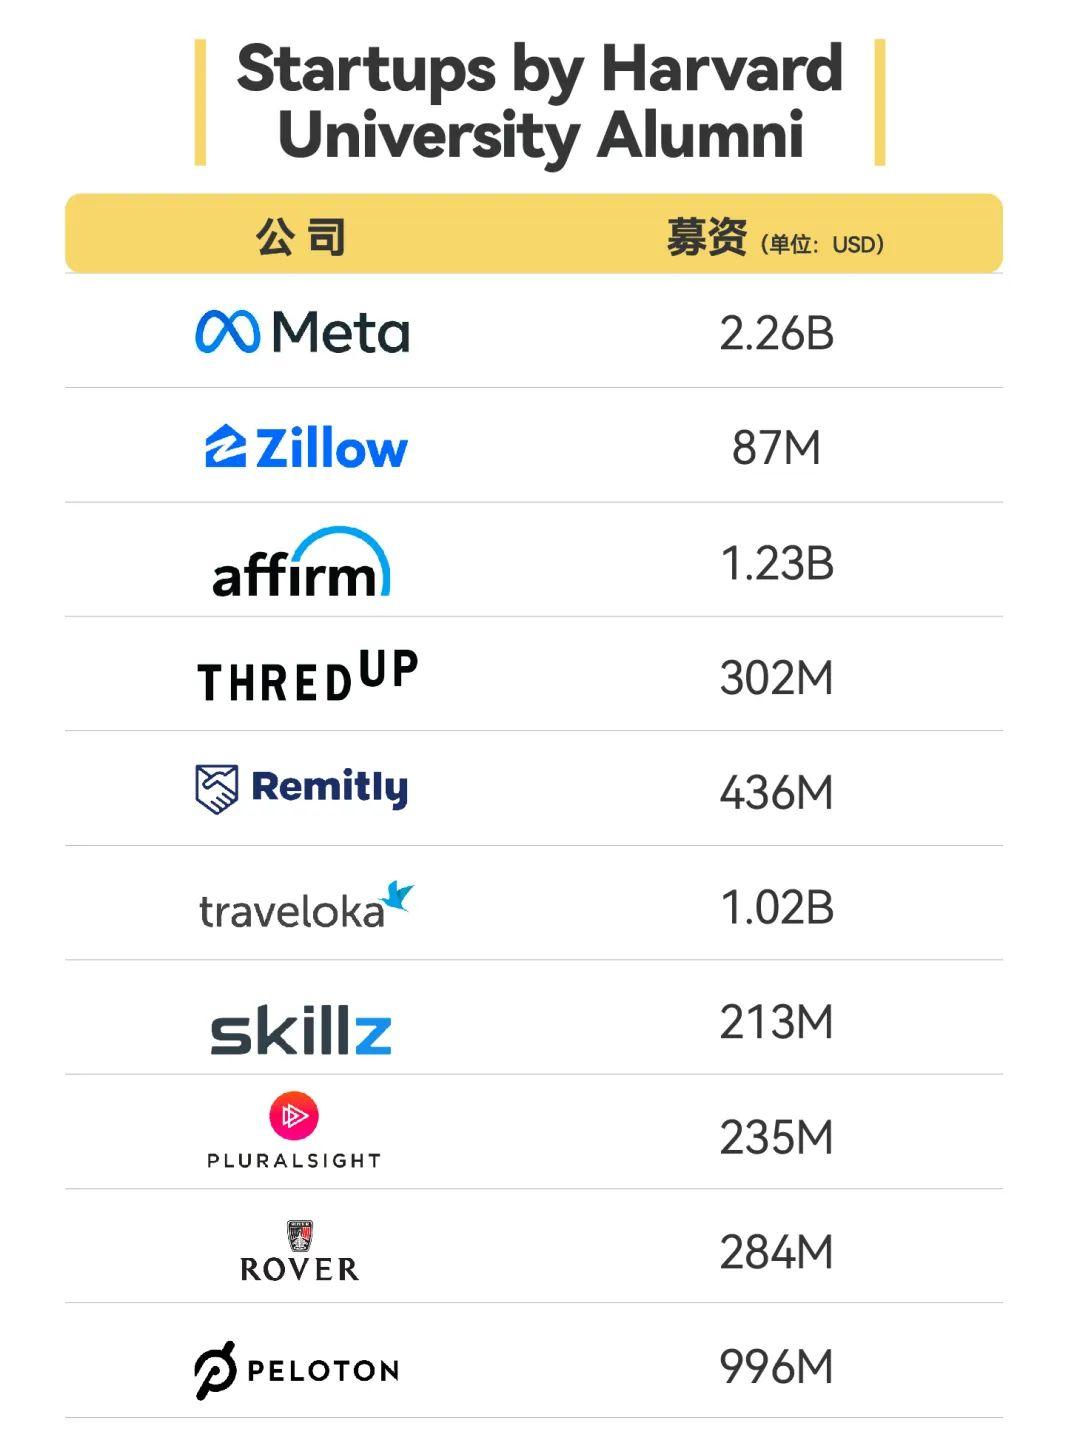Image resolution: width=1080 pixels, height=1443 pixels.
Task: Select Peloton's 996M funding amount
Action: click(x=777, y=1366)
